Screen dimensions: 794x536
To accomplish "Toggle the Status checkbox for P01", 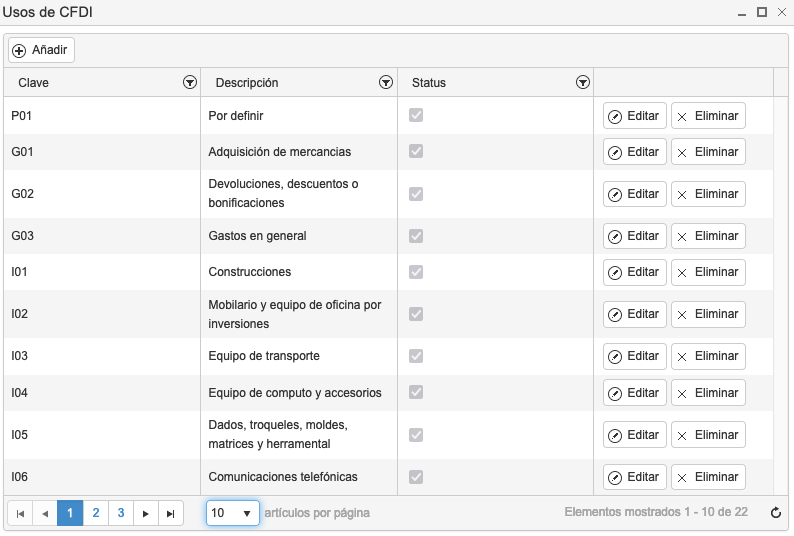I will [x=416, y=115].
